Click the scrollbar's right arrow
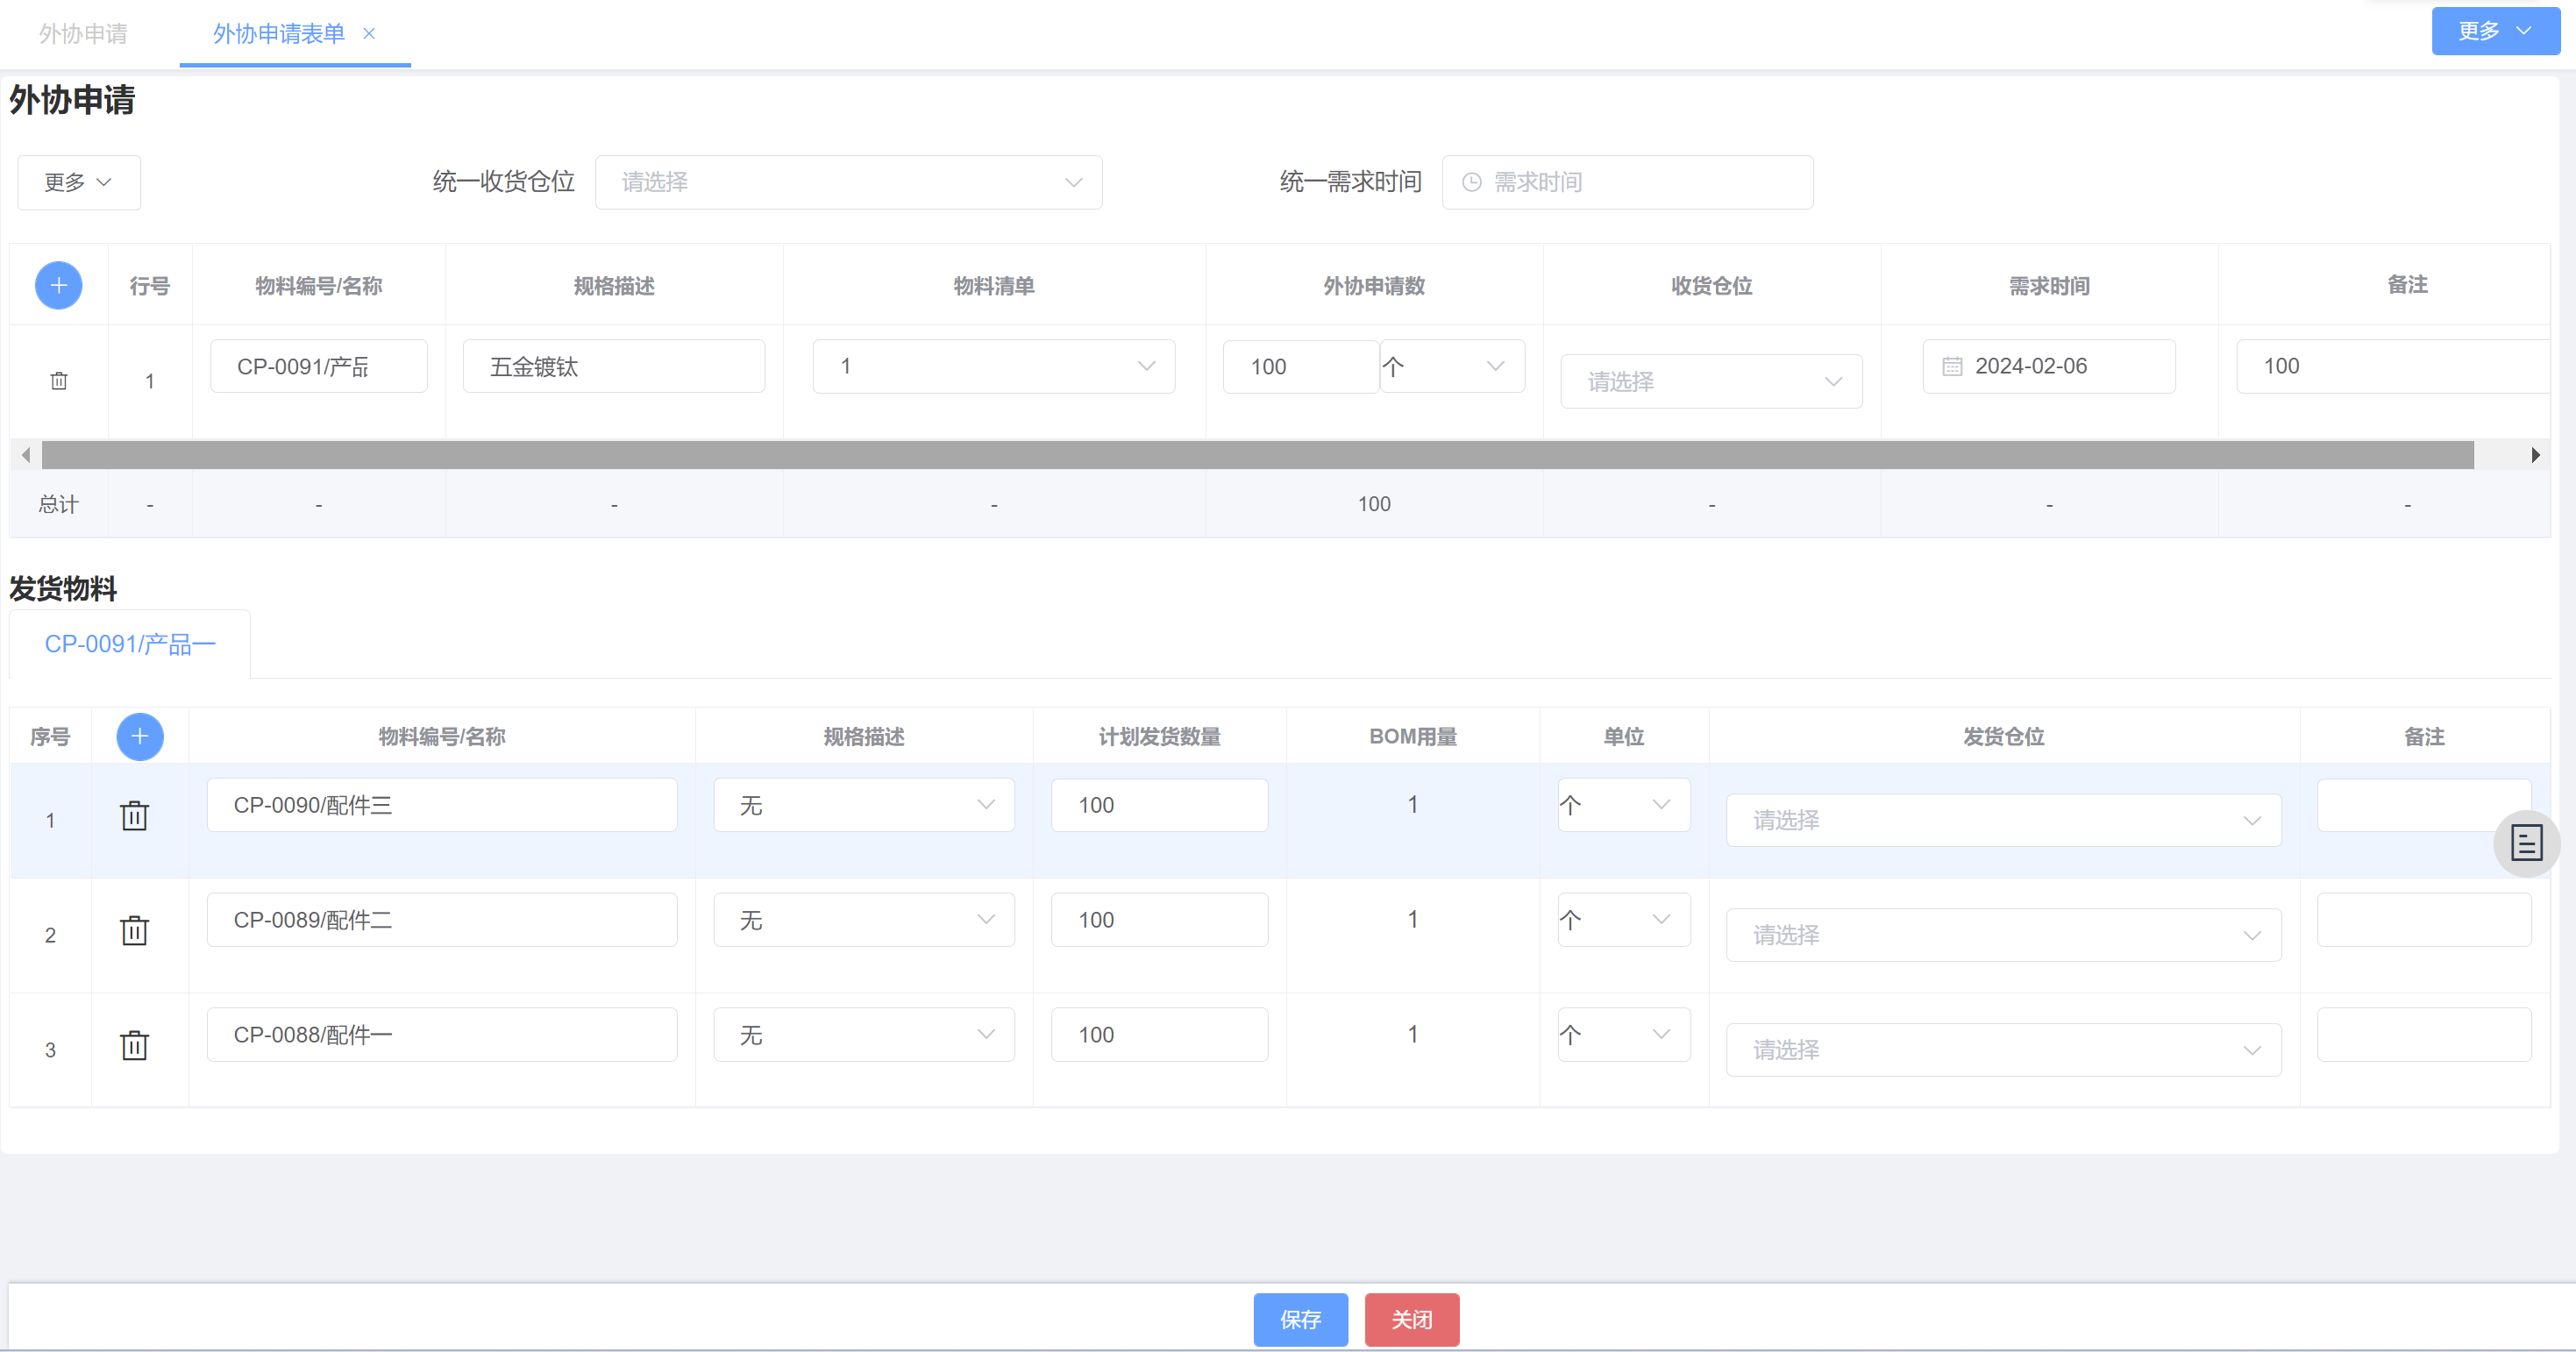The image size is (2576, 1352). (2535, 455)
